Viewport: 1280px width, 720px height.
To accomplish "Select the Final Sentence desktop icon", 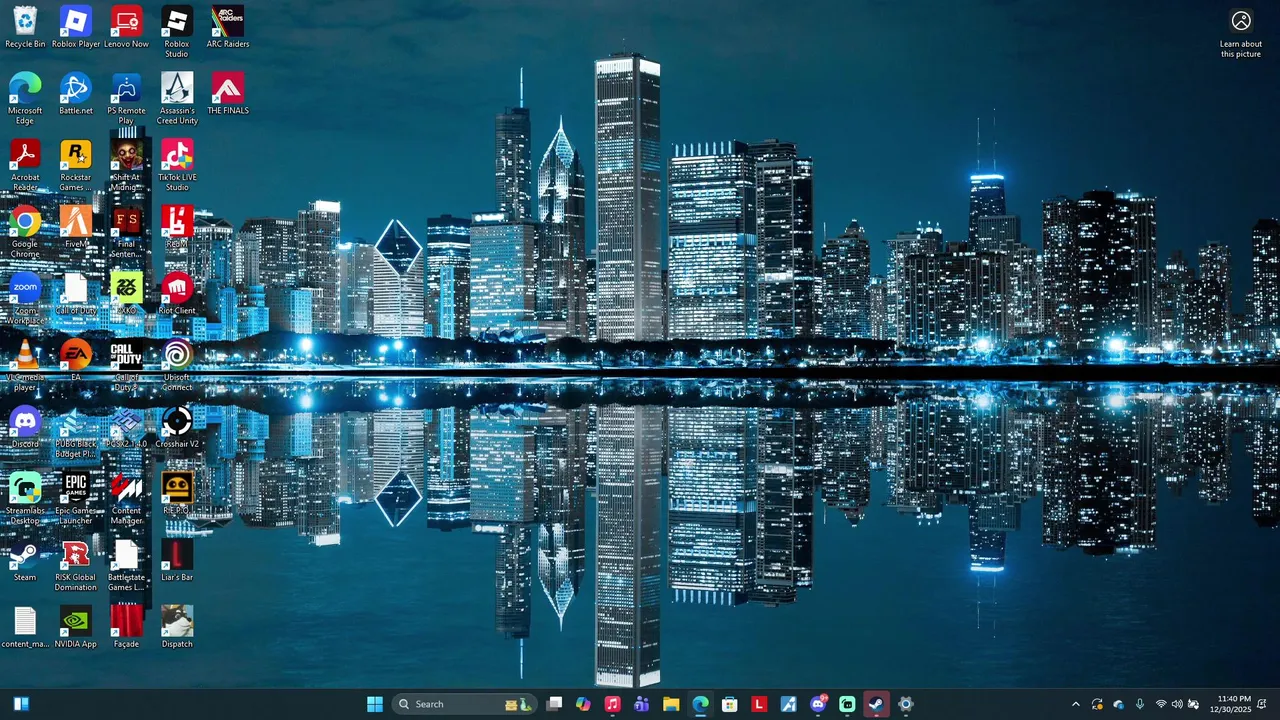I will point(126,232).
